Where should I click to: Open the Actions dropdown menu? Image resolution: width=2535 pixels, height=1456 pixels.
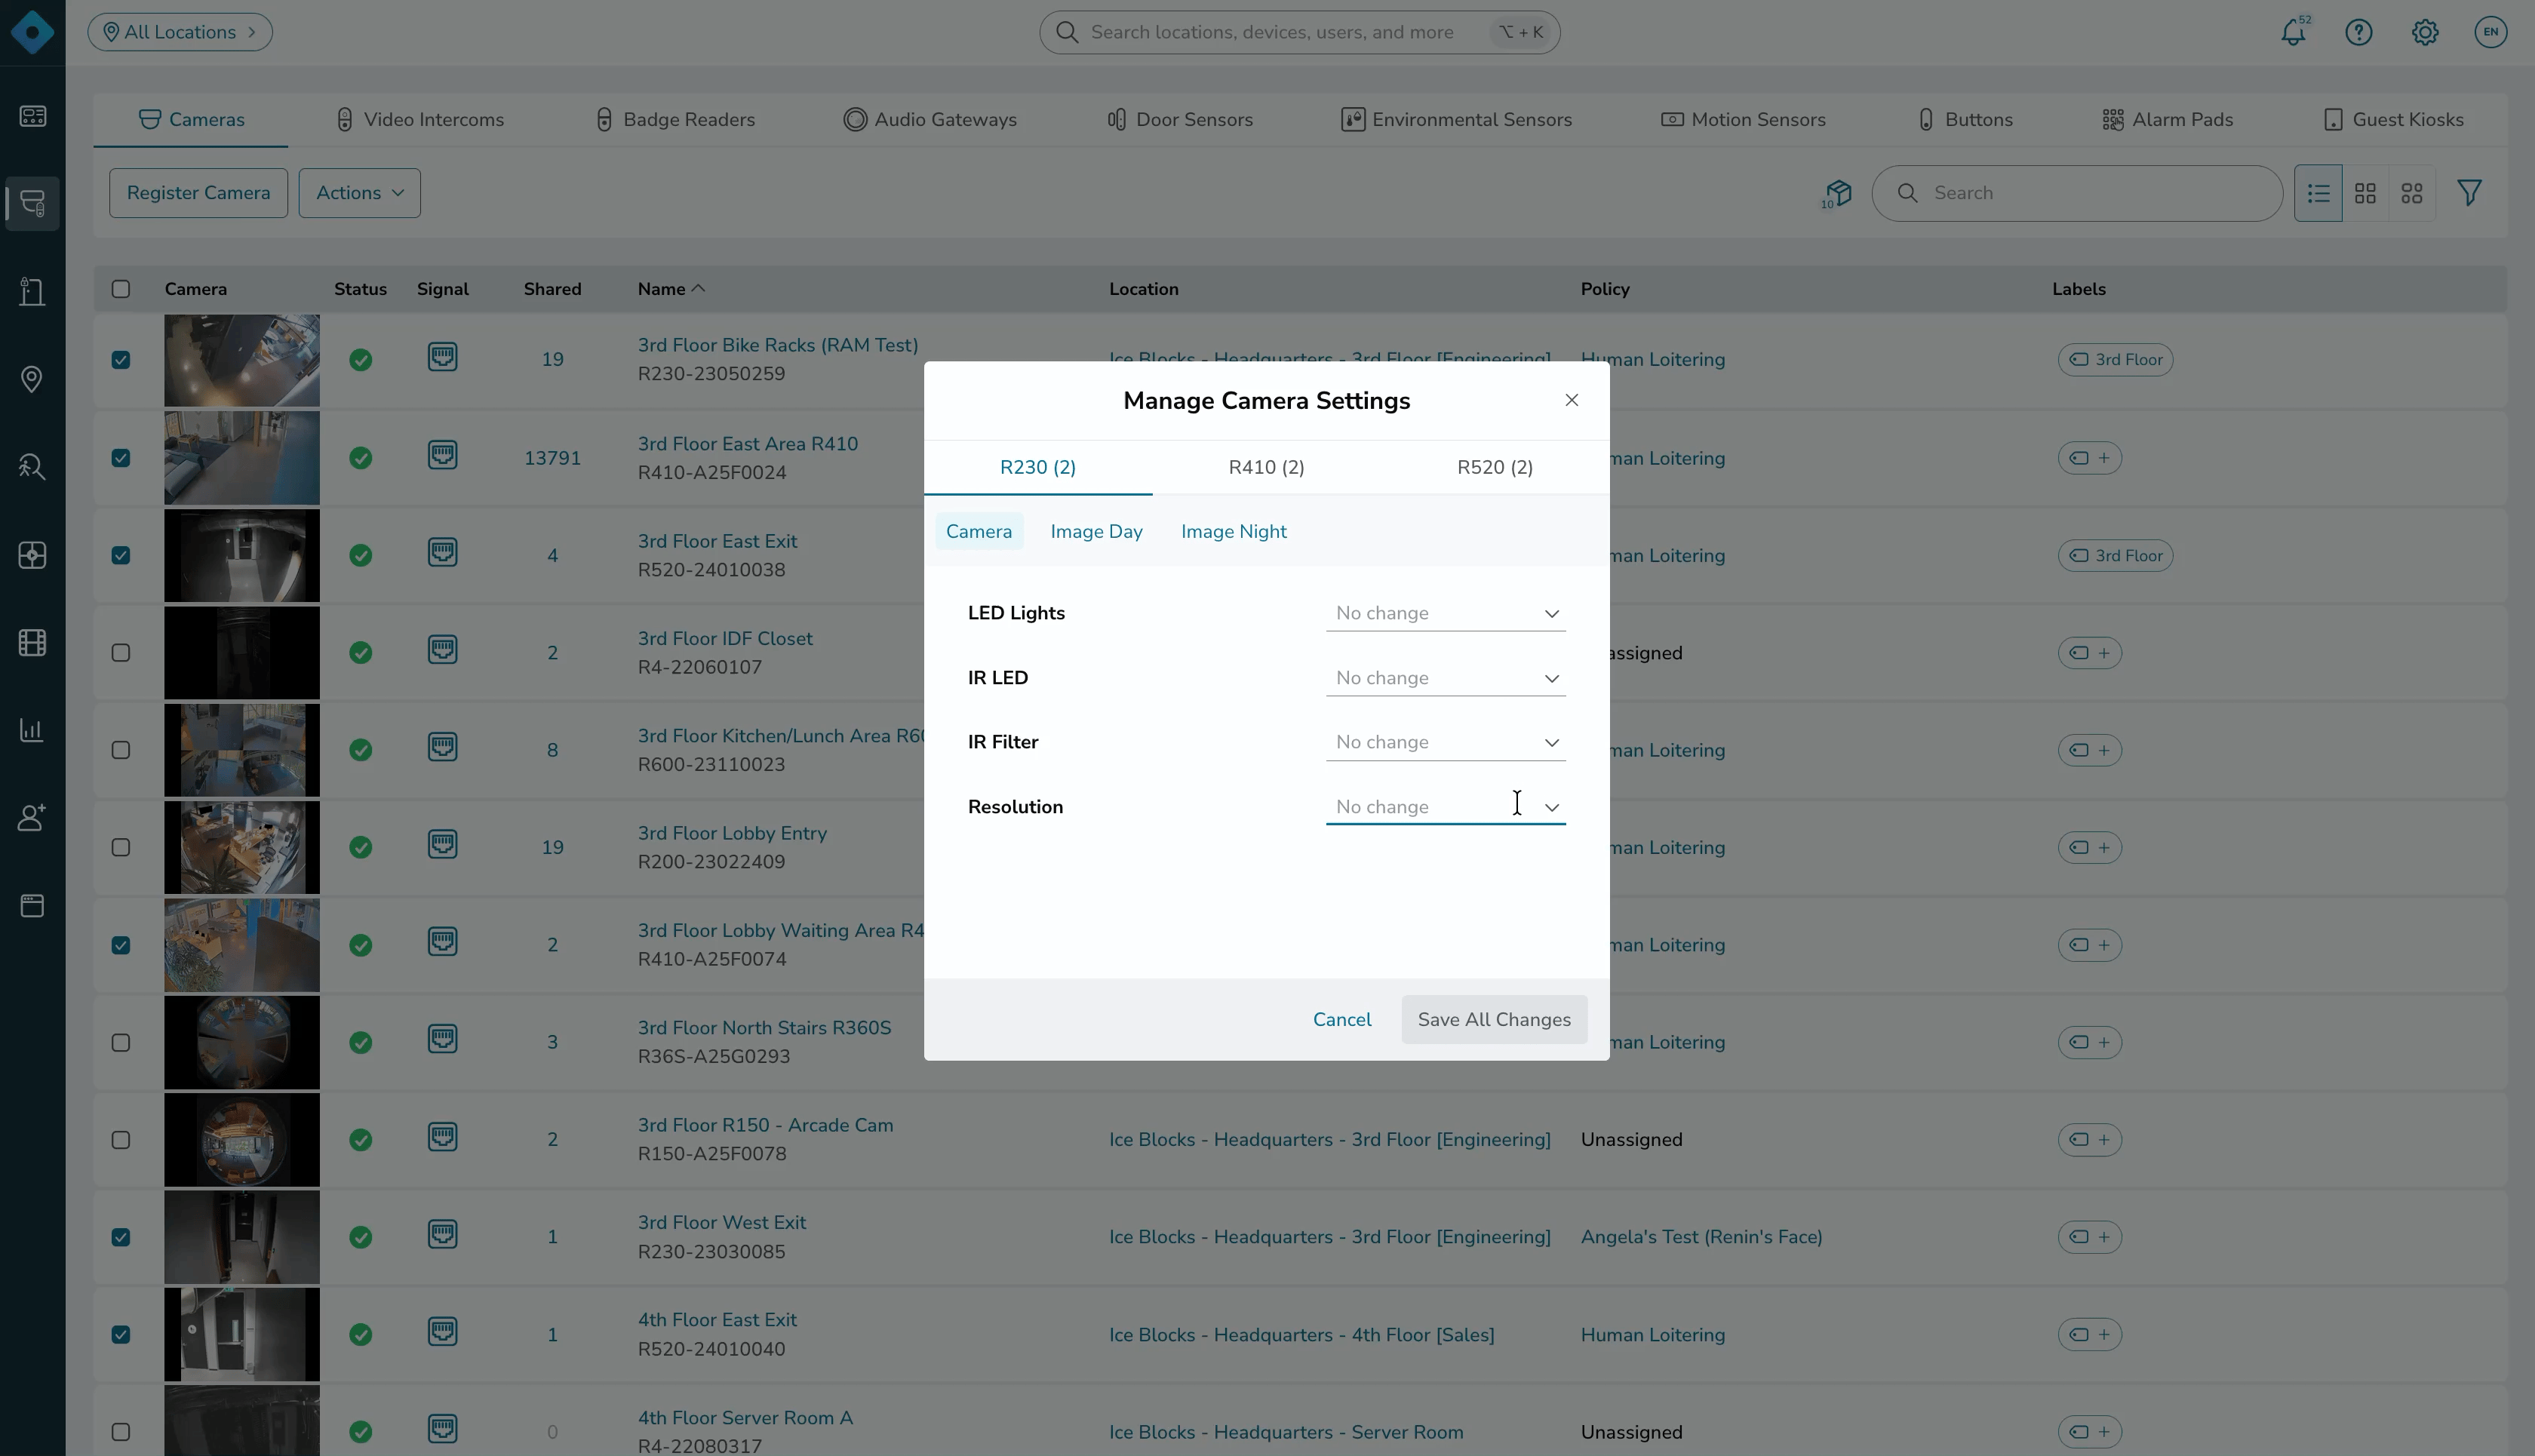pyautogui.click(x=360, y=193)
